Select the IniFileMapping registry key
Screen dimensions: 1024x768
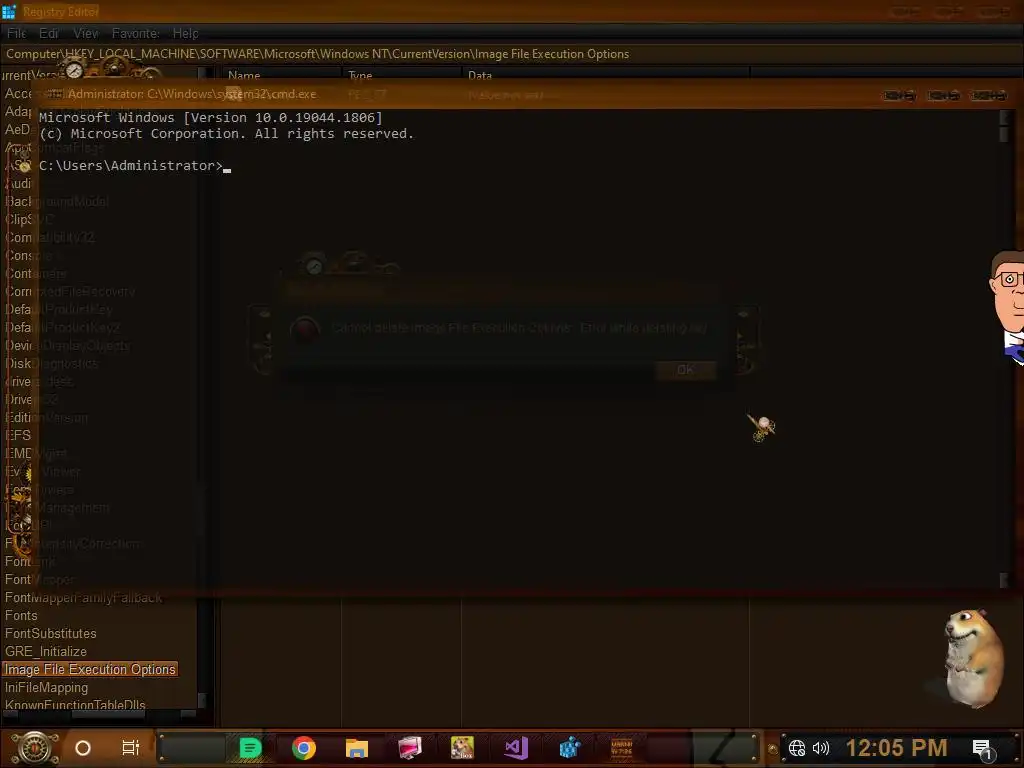pyautogui.click(x=46, y=688)
